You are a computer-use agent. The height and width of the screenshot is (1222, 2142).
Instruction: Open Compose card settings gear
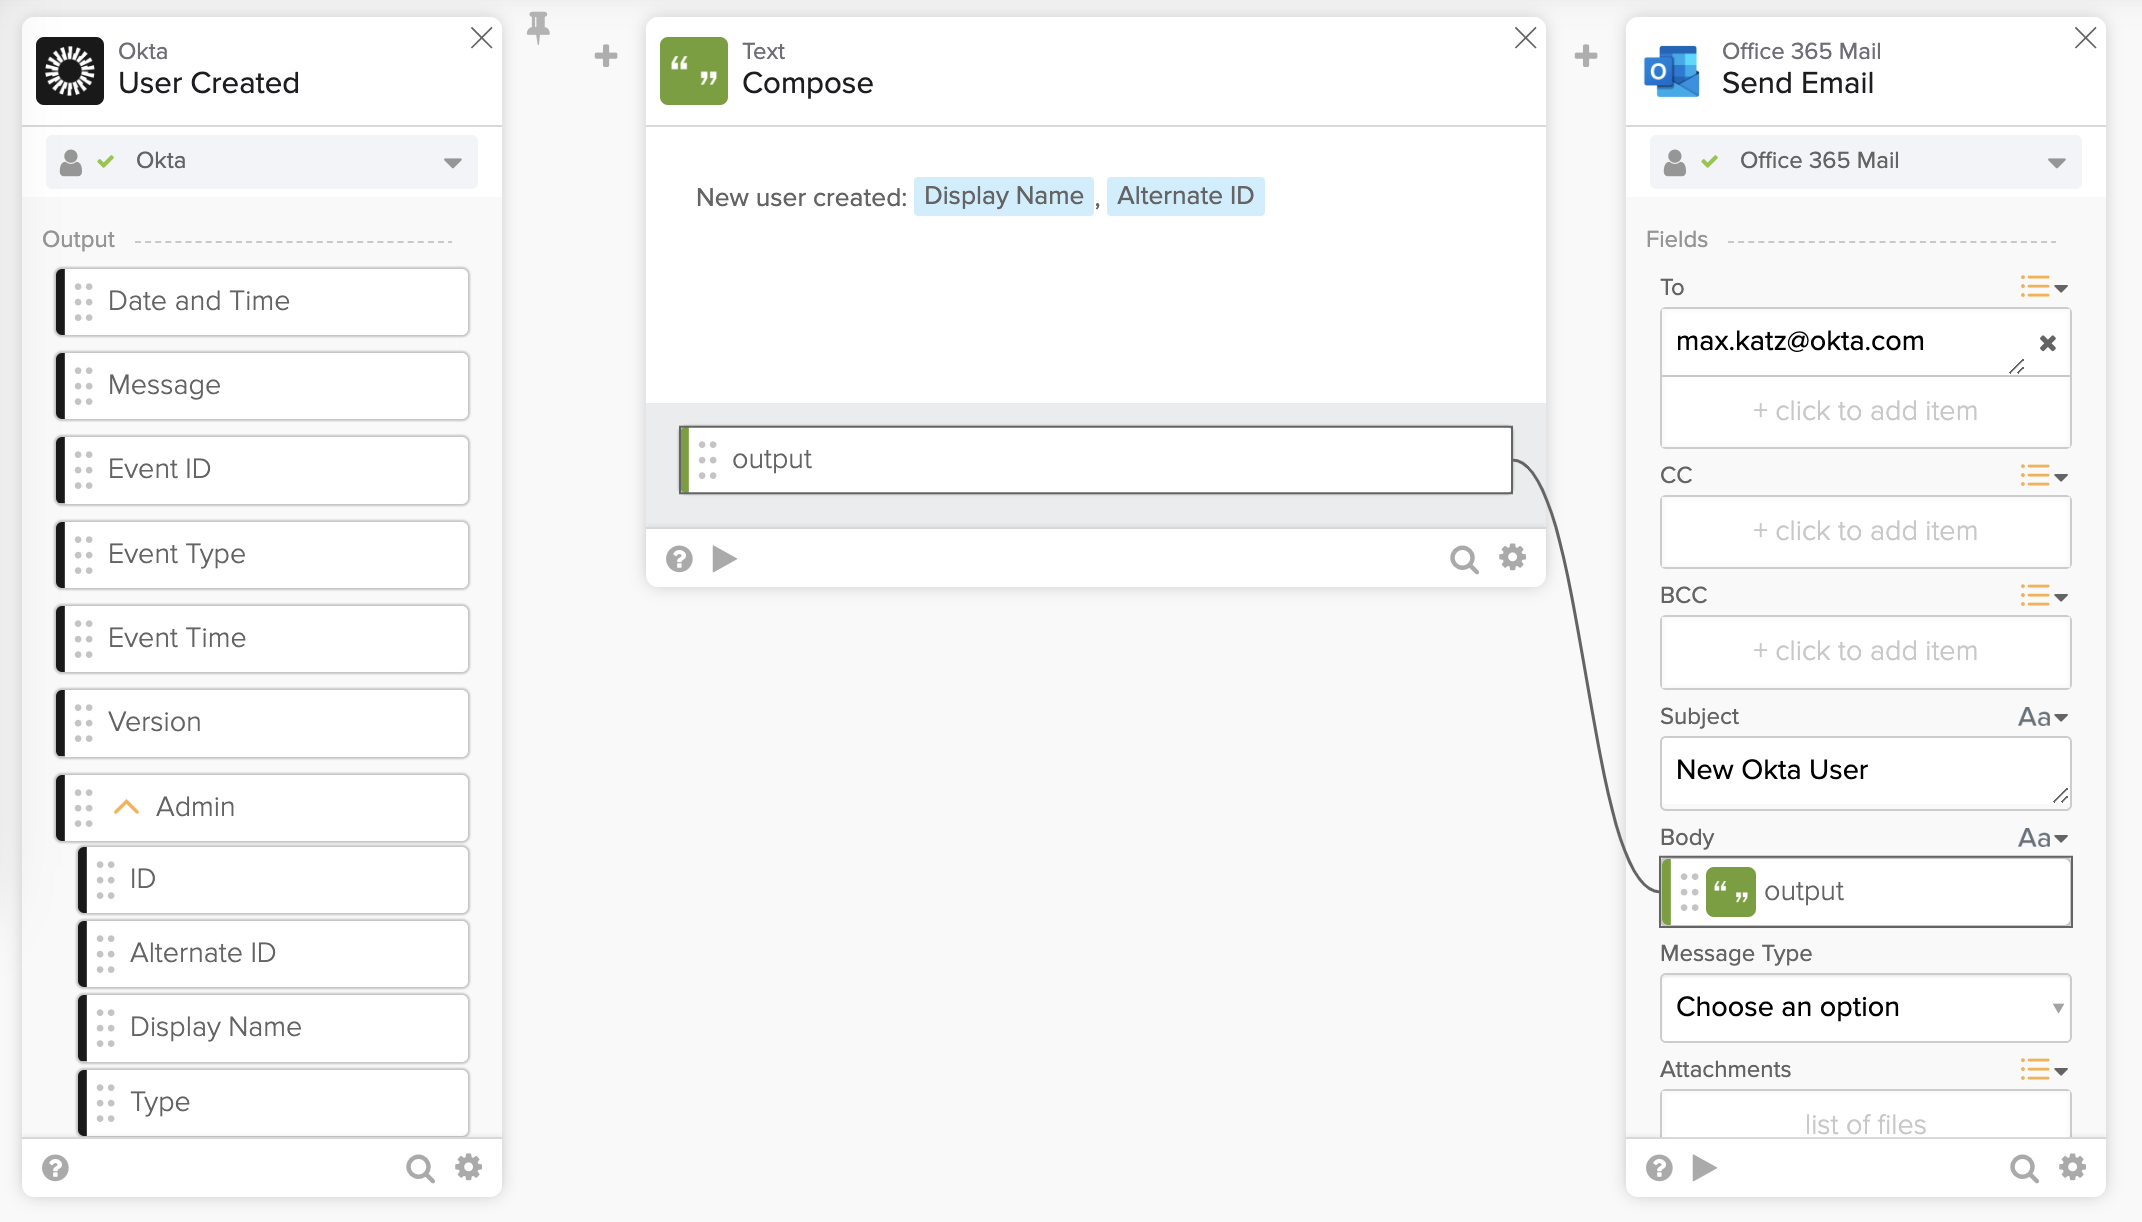tap(1512, 557)
